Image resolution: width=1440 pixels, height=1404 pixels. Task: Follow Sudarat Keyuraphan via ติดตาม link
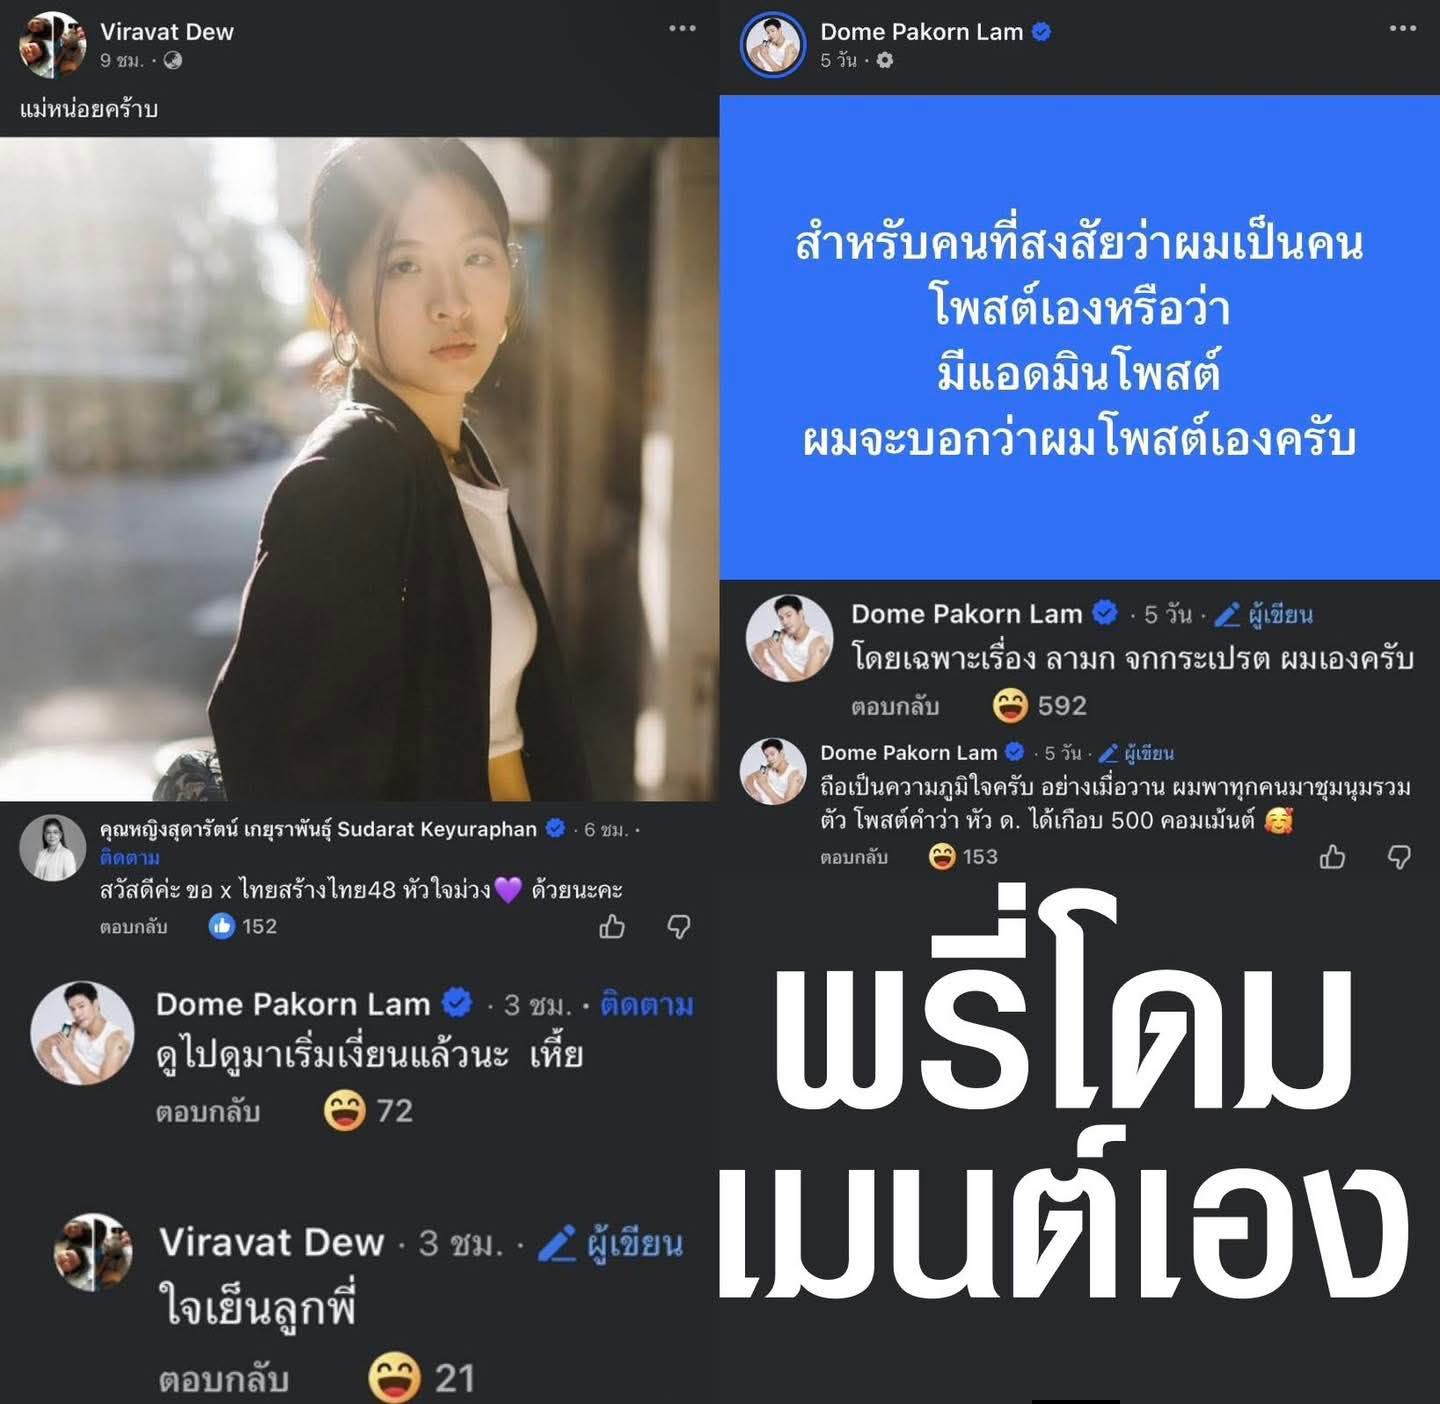coord(130,858)
